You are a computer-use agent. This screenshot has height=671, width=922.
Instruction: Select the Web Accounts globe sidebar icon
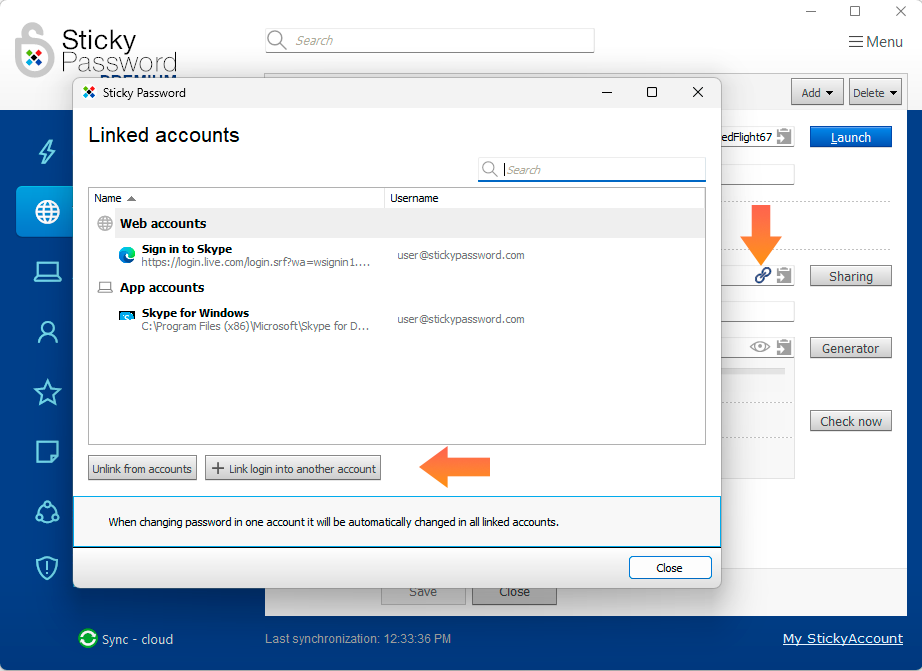tap(47, 212)
